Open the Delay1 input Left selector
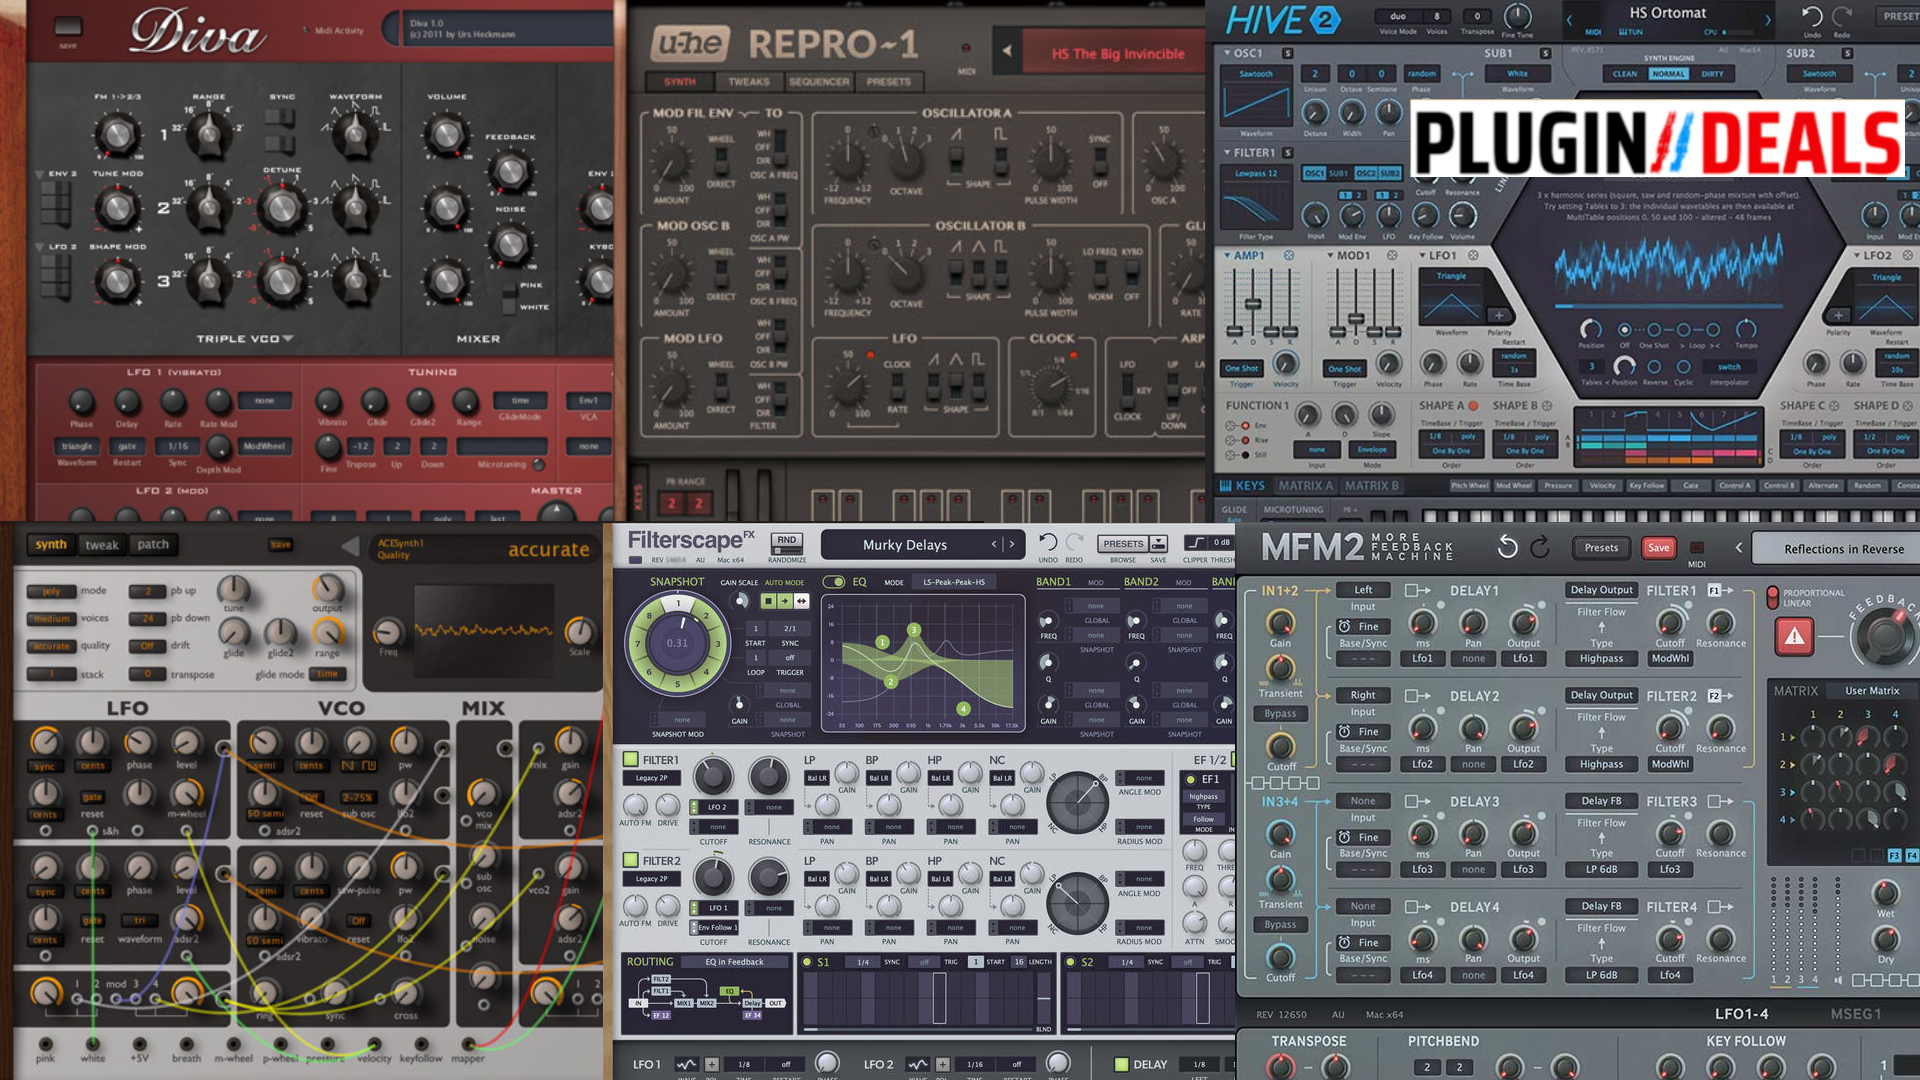The width and height of the screenshot is (1920, 1080). (x=1363, y=590)
